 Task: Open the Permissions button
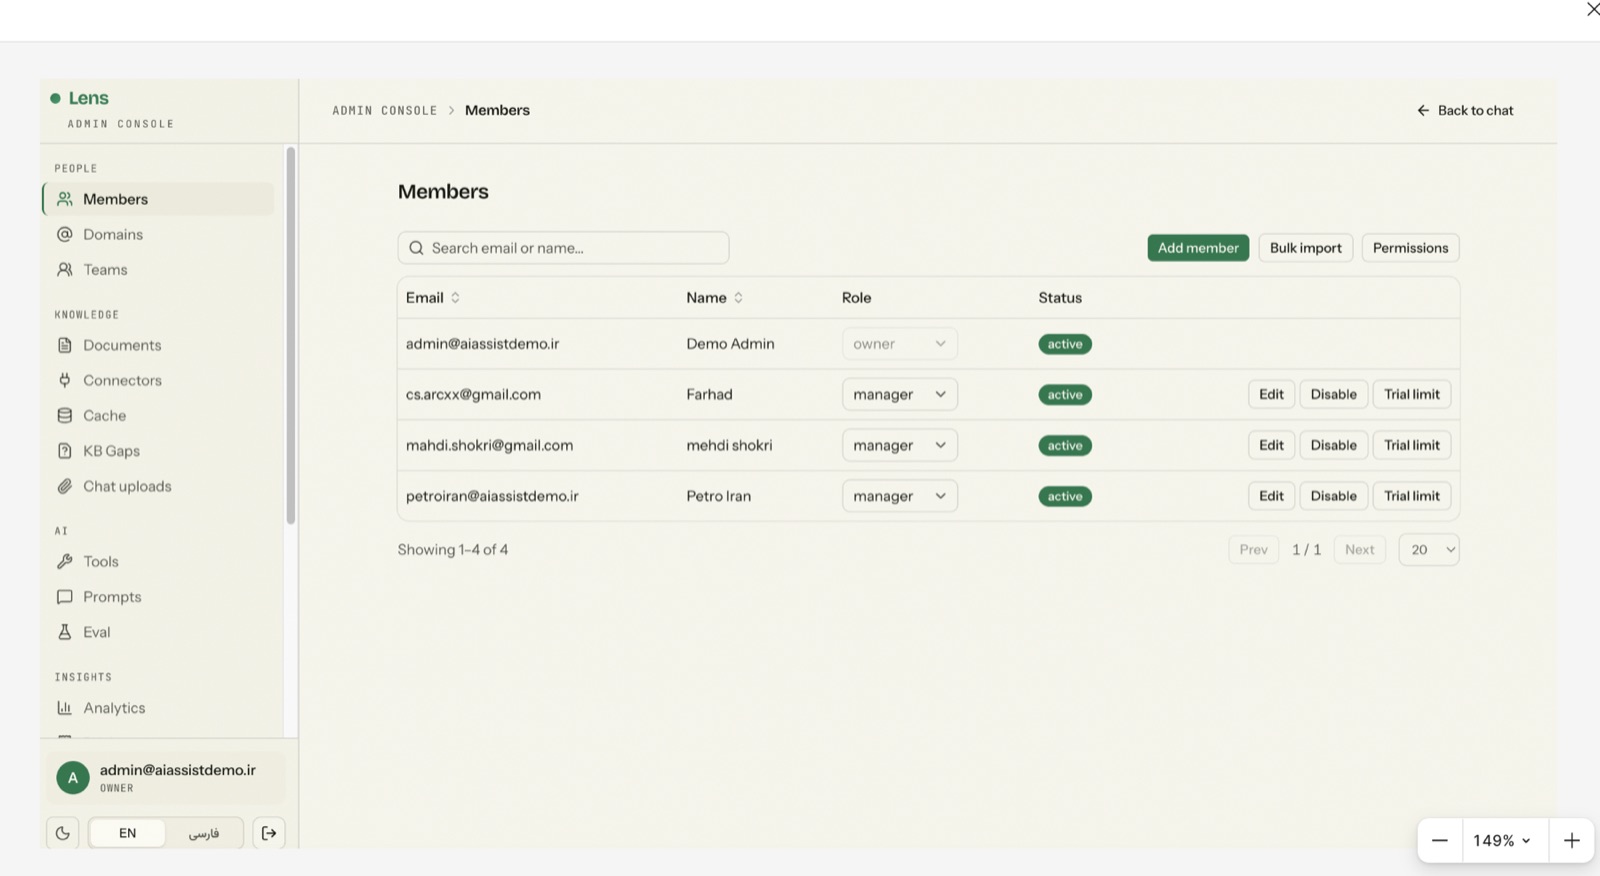click(x=1410, y=248)
